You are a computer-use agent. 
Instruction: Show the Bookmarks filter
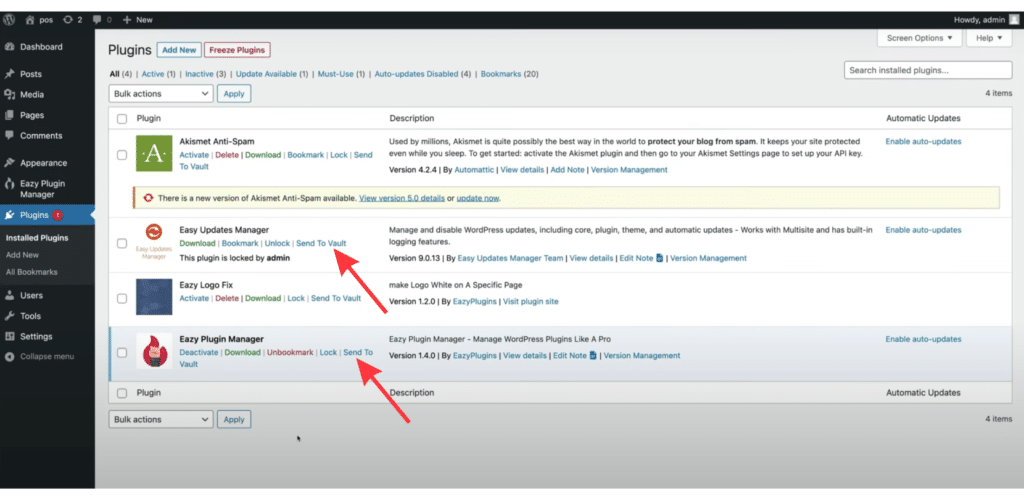(501, 74)
